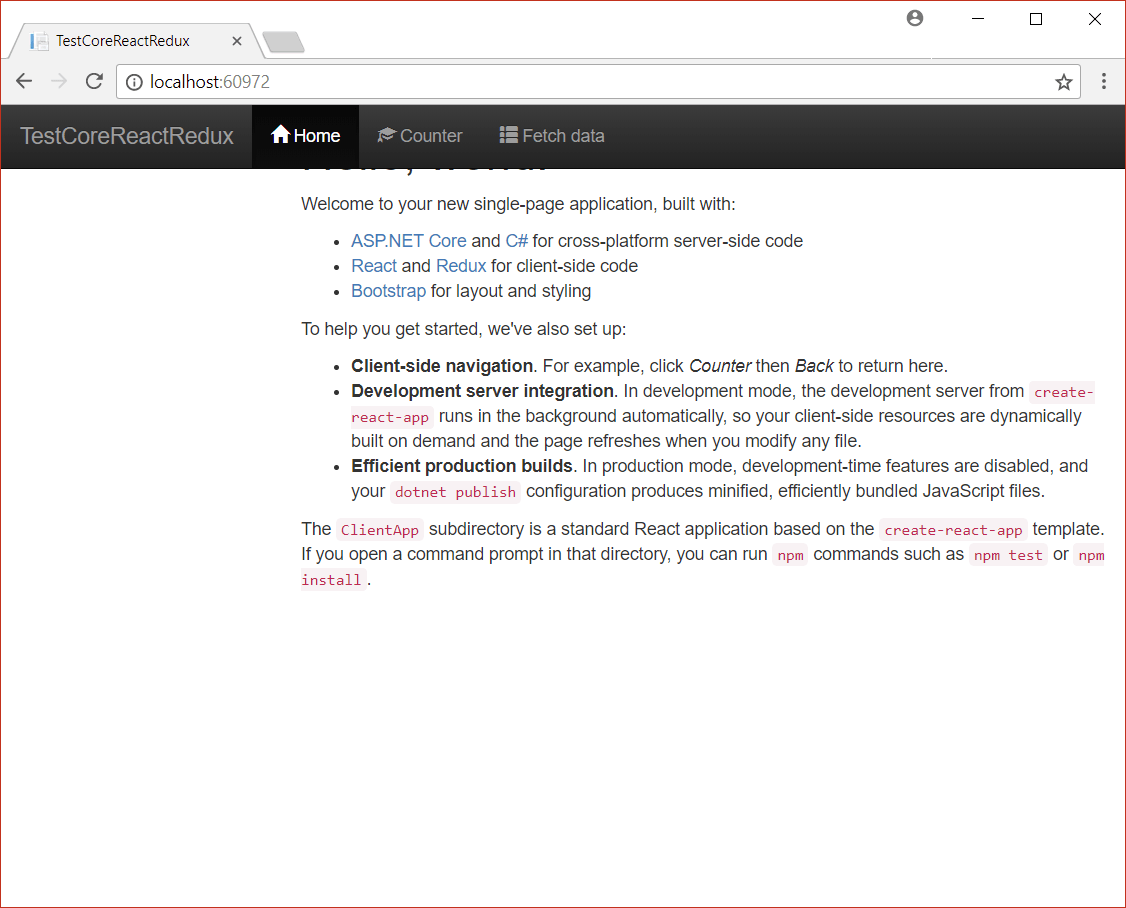Bookmark page with star icon

click(1063, 82)
